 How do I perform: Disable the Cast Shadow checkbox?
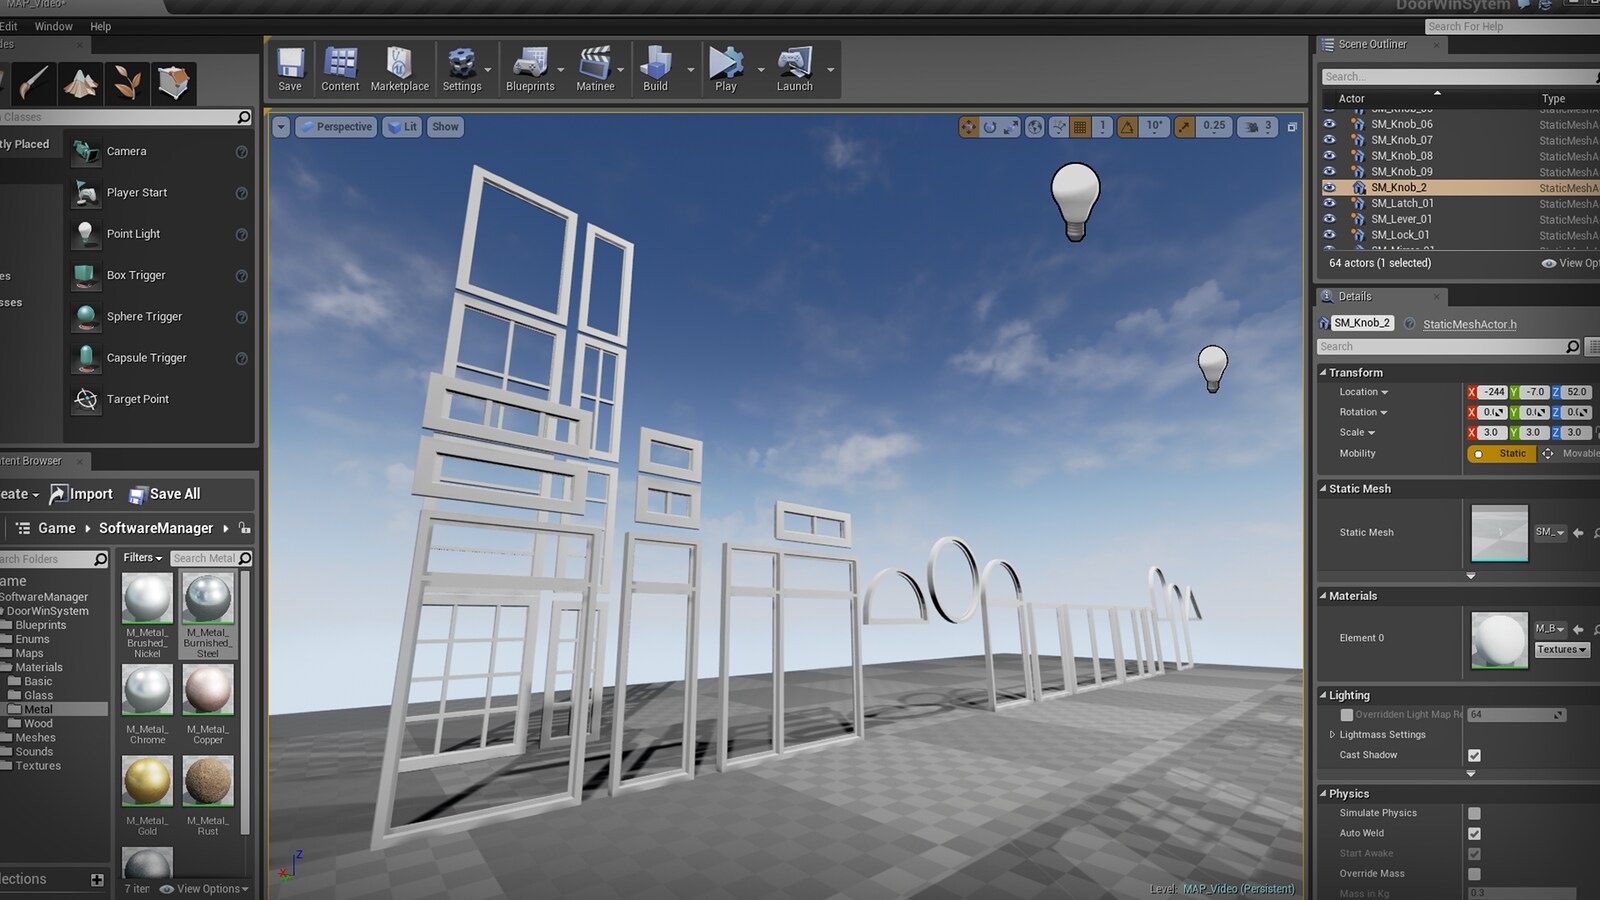1474,755
